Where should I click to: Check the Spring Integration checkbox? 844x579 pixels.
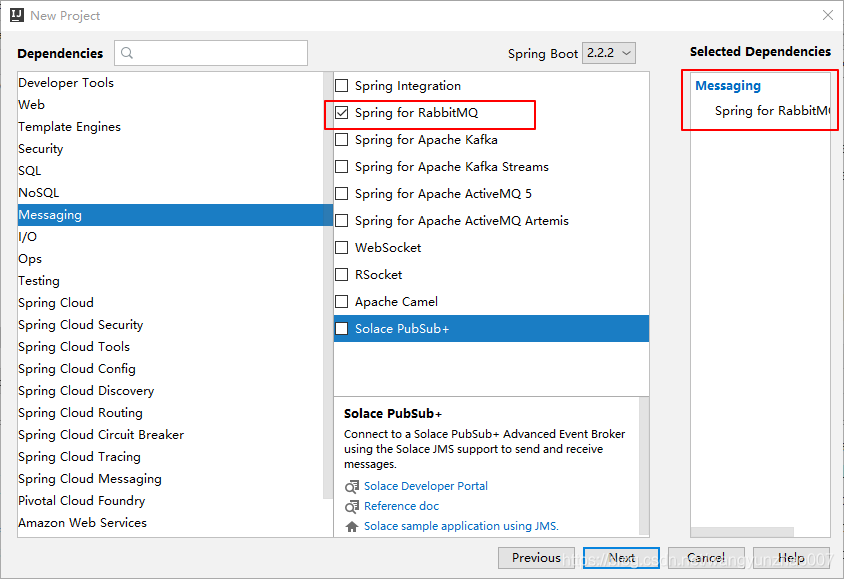(x=342, y=86)
